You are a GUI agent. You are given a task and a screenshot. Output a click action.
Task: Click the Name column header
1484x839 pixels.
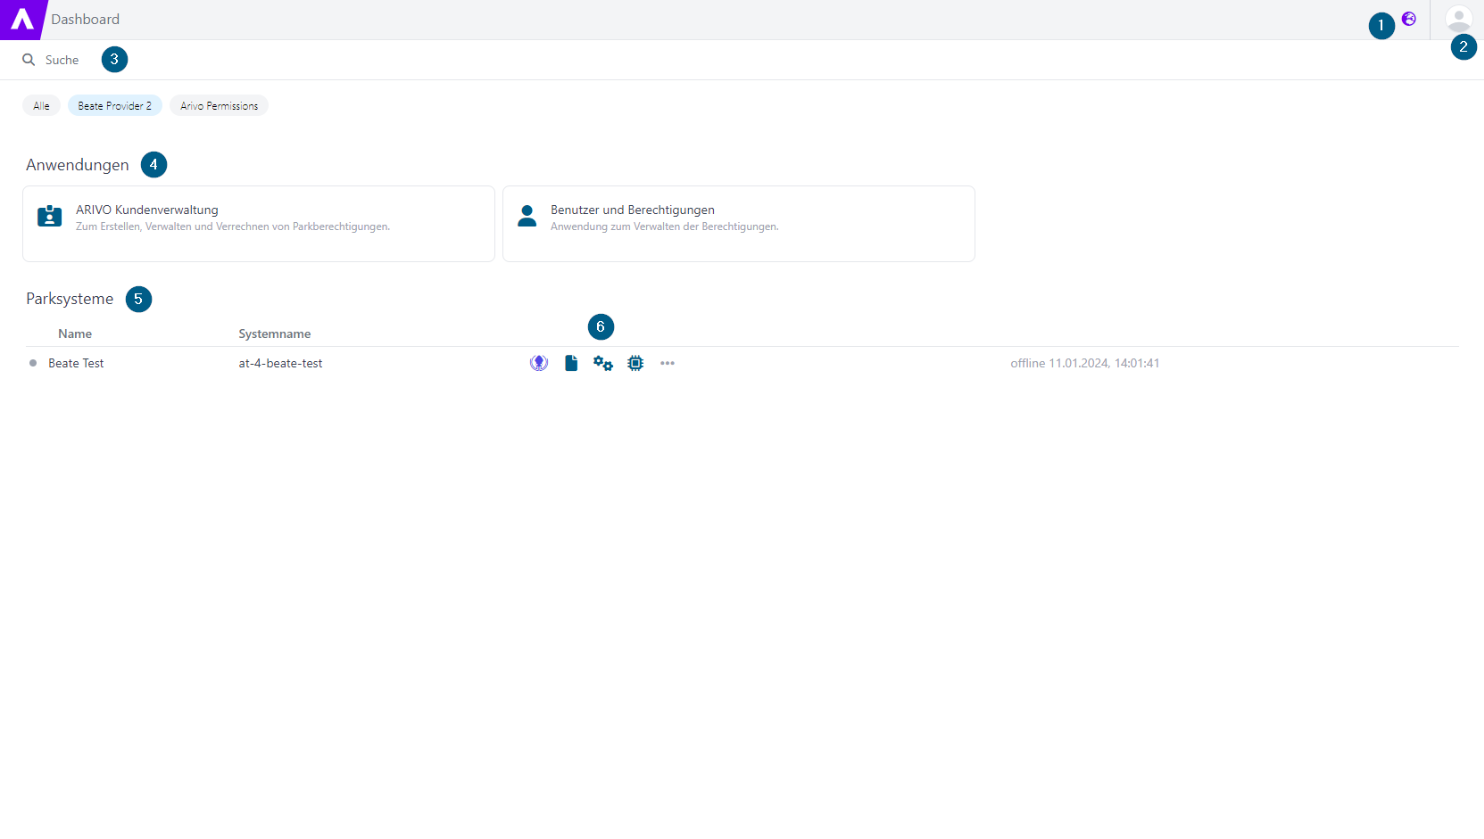pos(75,334)
